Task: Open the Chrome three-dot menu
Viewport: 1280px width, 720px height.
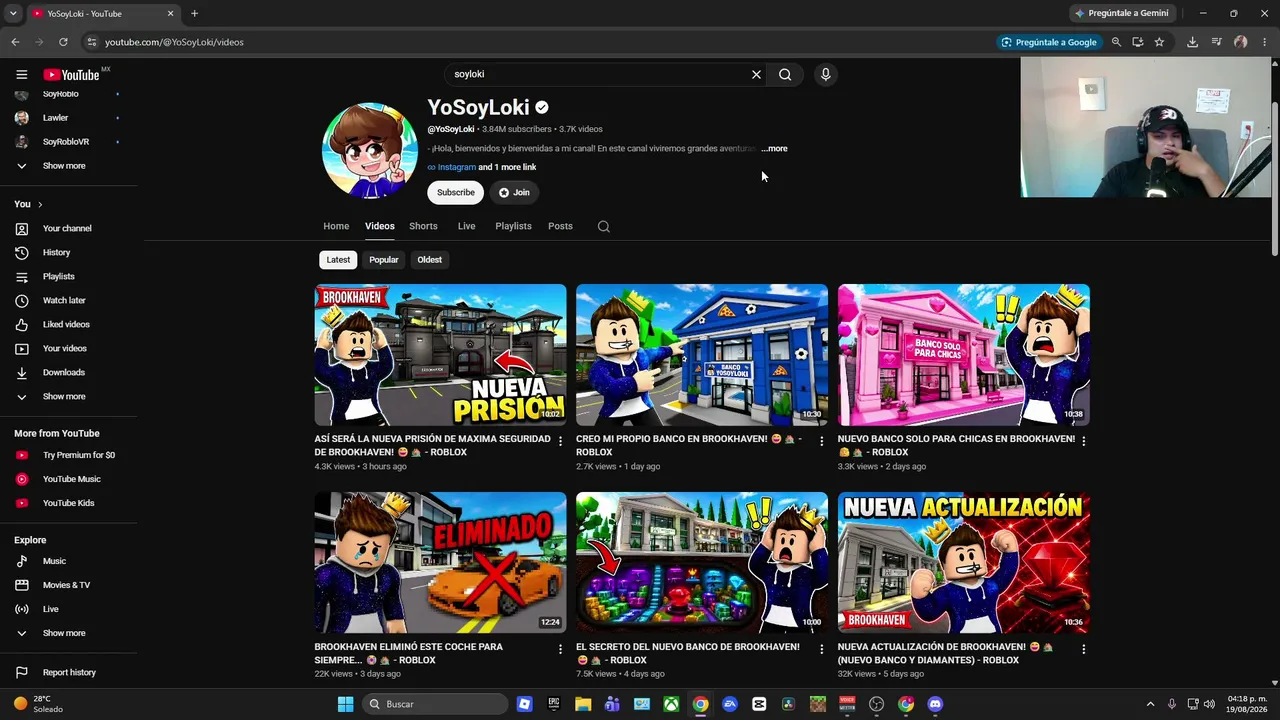Action: click(1264, 42)
